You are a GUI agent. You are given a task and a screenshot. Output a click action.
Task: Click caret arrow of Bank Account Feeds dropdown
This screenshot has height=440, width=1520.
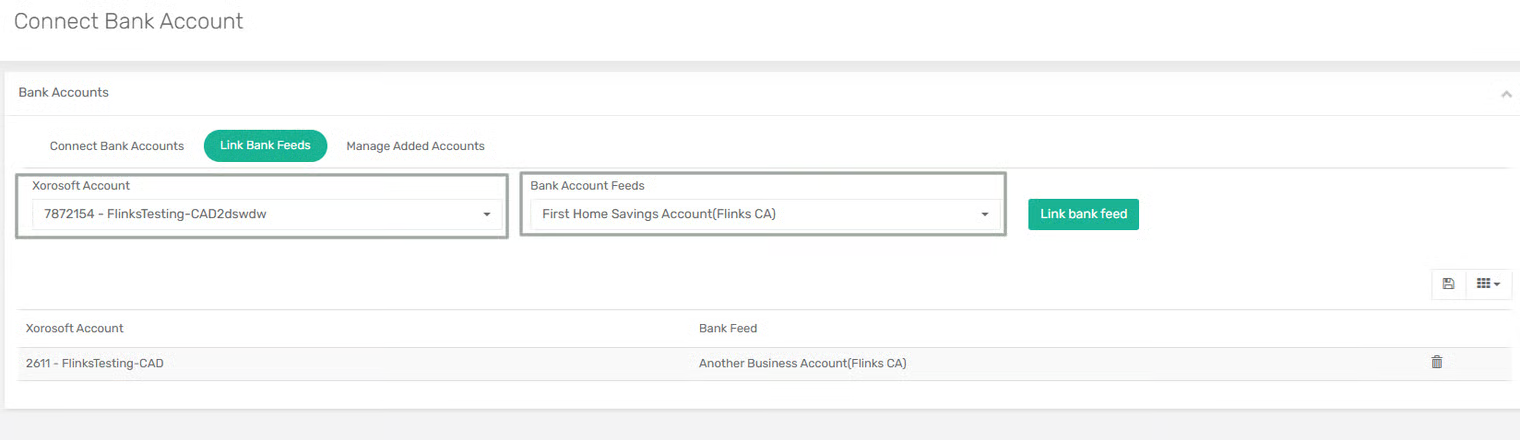pos(985,214)
